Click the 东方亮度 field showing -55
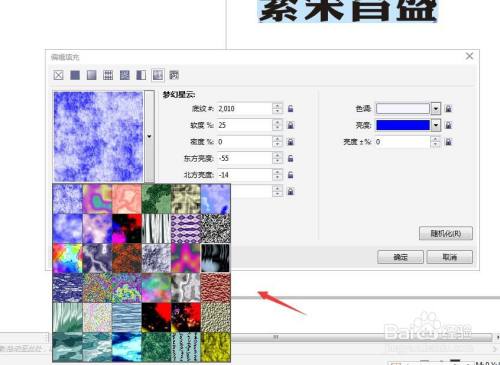 point(245,158)
